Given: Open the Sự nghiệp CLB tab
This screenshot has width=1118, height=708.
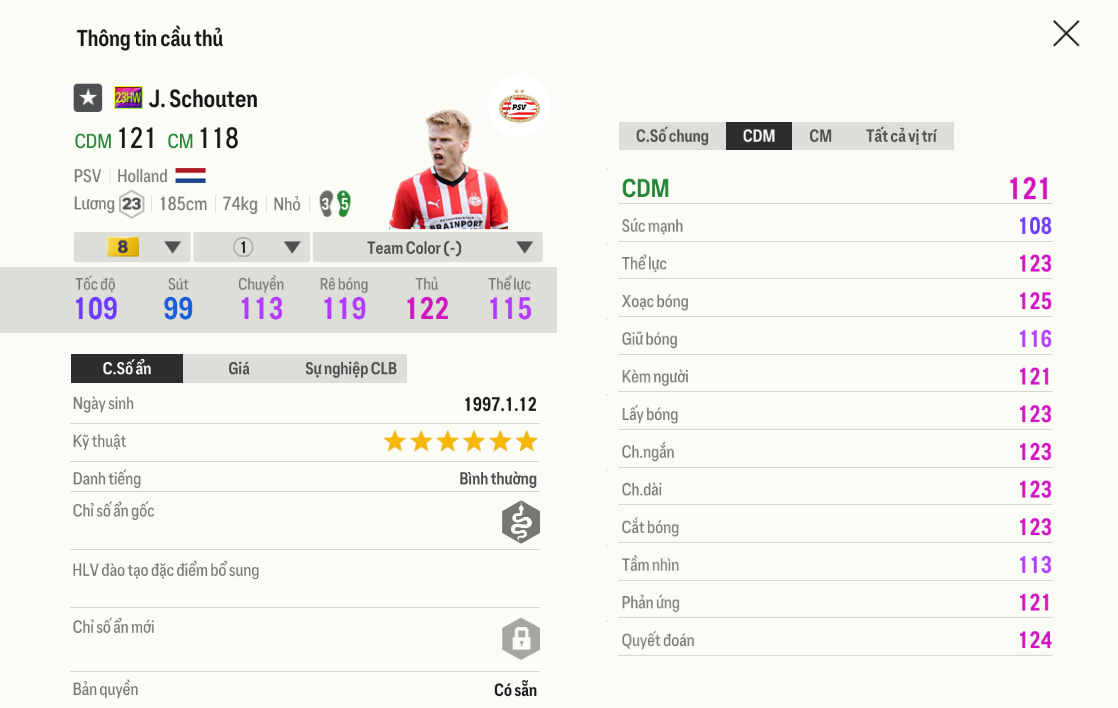Looking at the screenshot, I should pos(351,369).
